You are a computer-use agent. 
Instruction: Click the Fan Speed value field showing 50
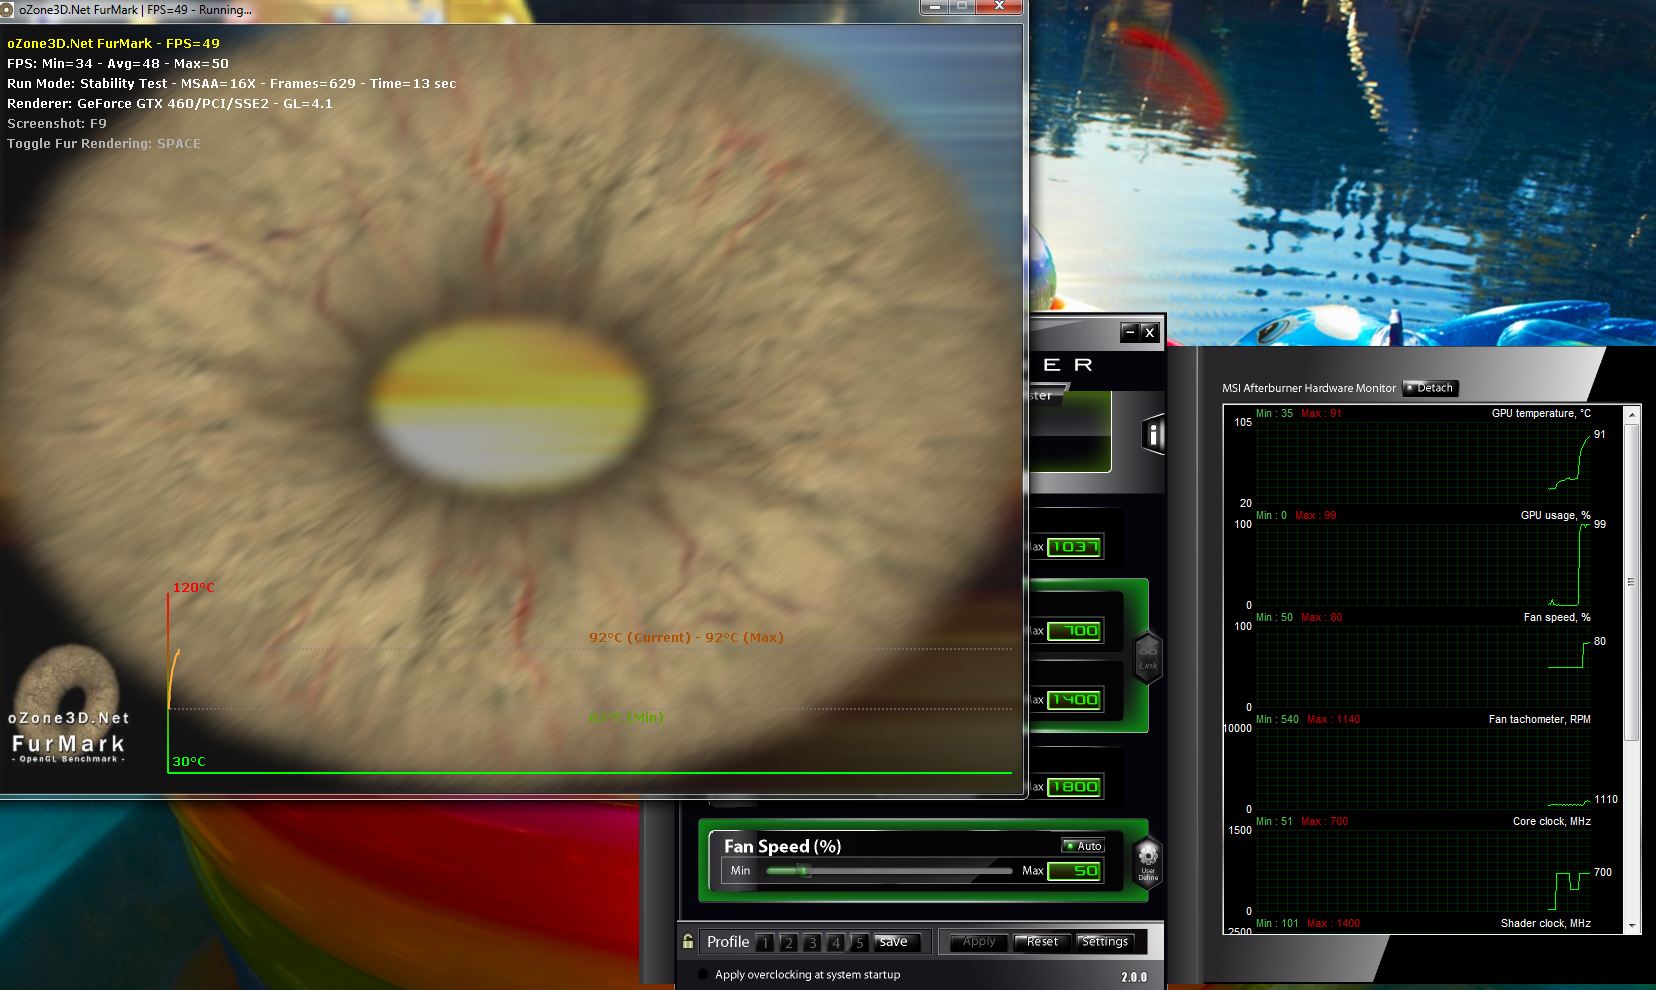pyautogui.click(x=1075, y=871)
